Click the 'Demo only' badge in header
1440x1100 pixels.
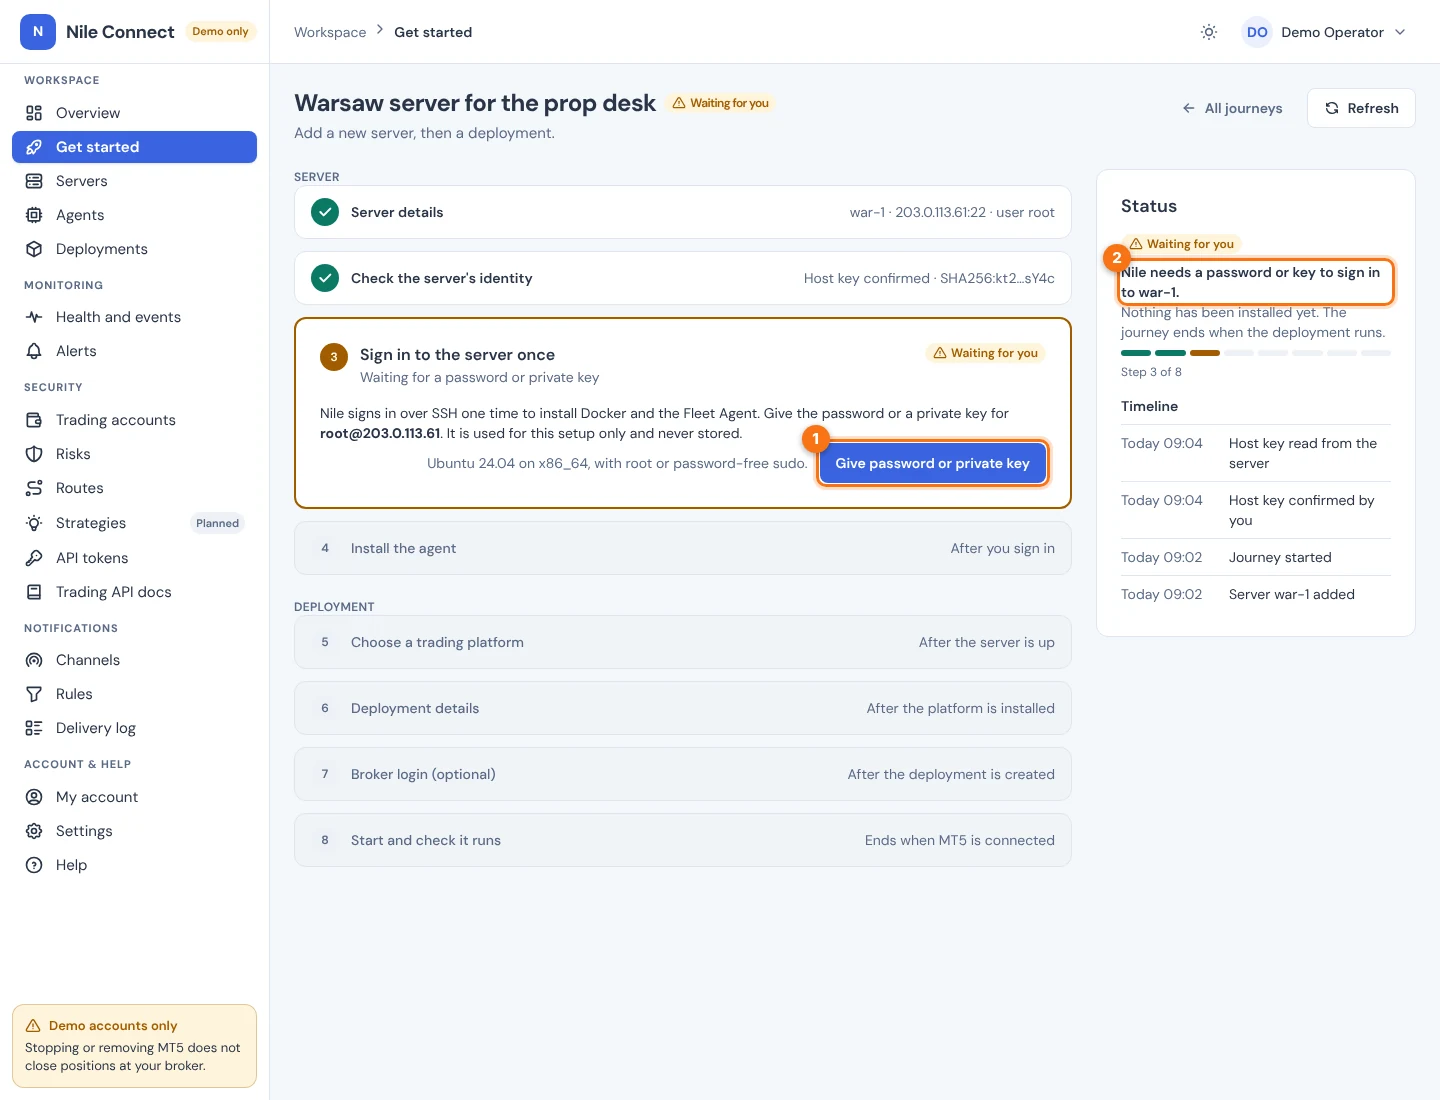tap(220, 32)
